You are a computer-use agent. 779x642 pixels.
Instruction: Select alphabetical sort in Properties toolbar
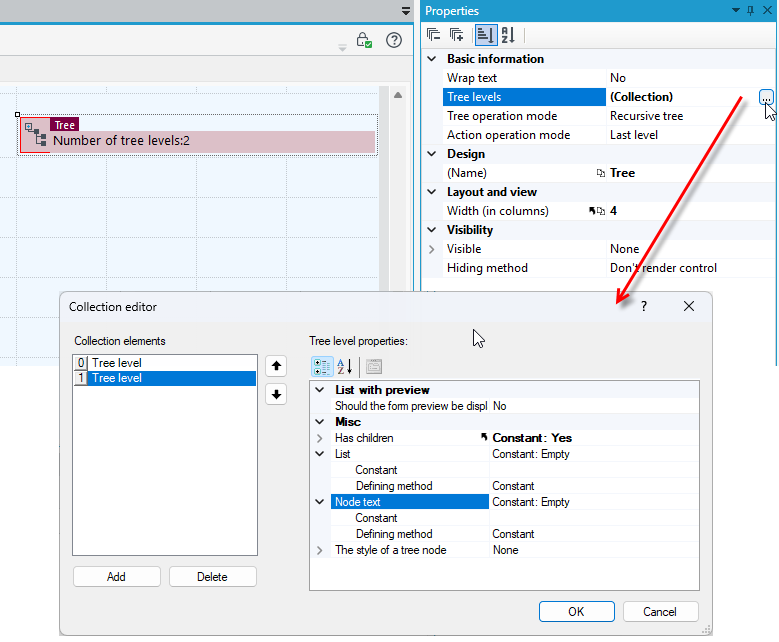pos(508,35)
